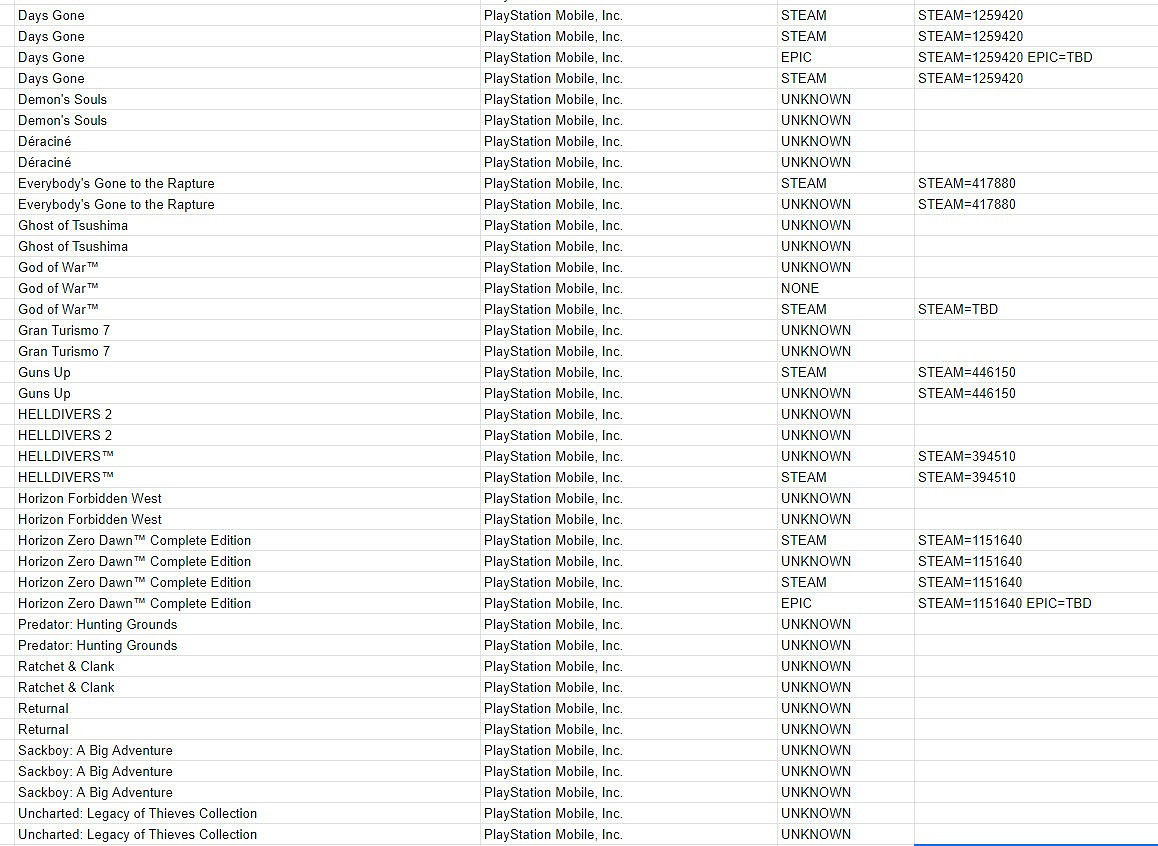Click the last Sackboy: A Big Adventure title
This screenshot has height=846, width=1158.
95,792
